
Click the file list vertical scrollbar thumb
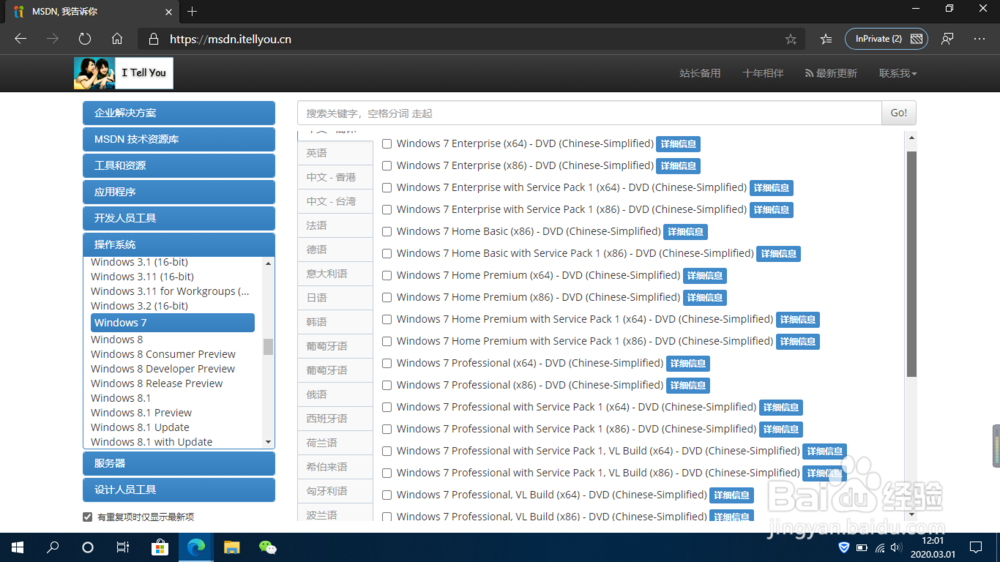pyautogui.click(x=911, y=263)
